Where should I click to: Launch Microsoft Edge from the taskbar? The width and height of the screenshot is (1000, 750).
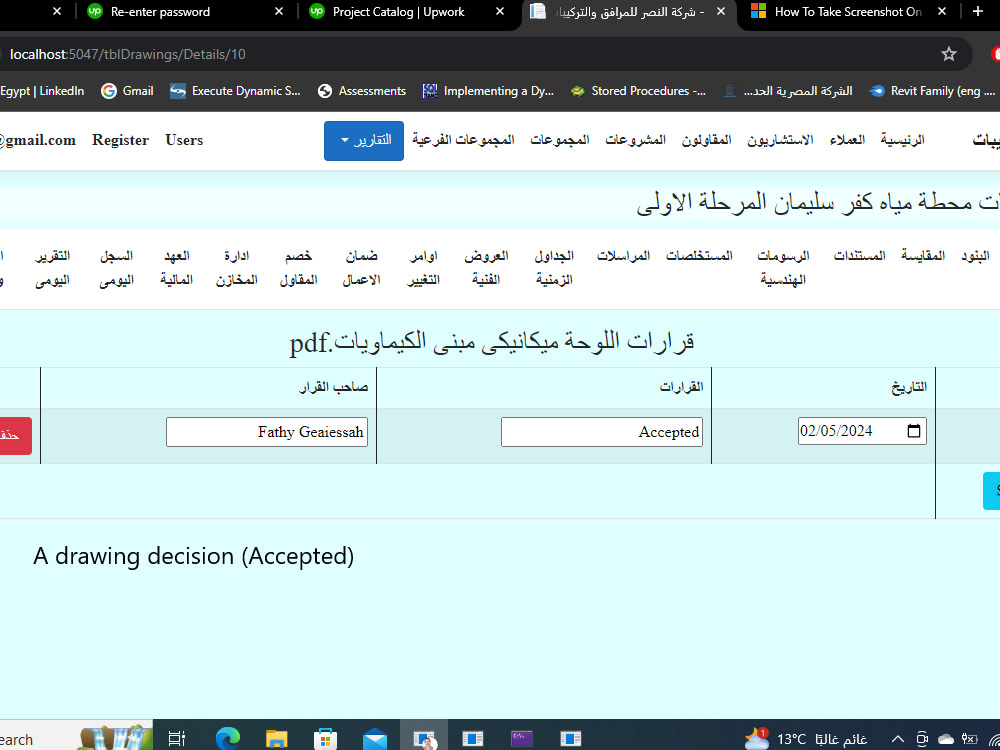click(x=227, y=739)
